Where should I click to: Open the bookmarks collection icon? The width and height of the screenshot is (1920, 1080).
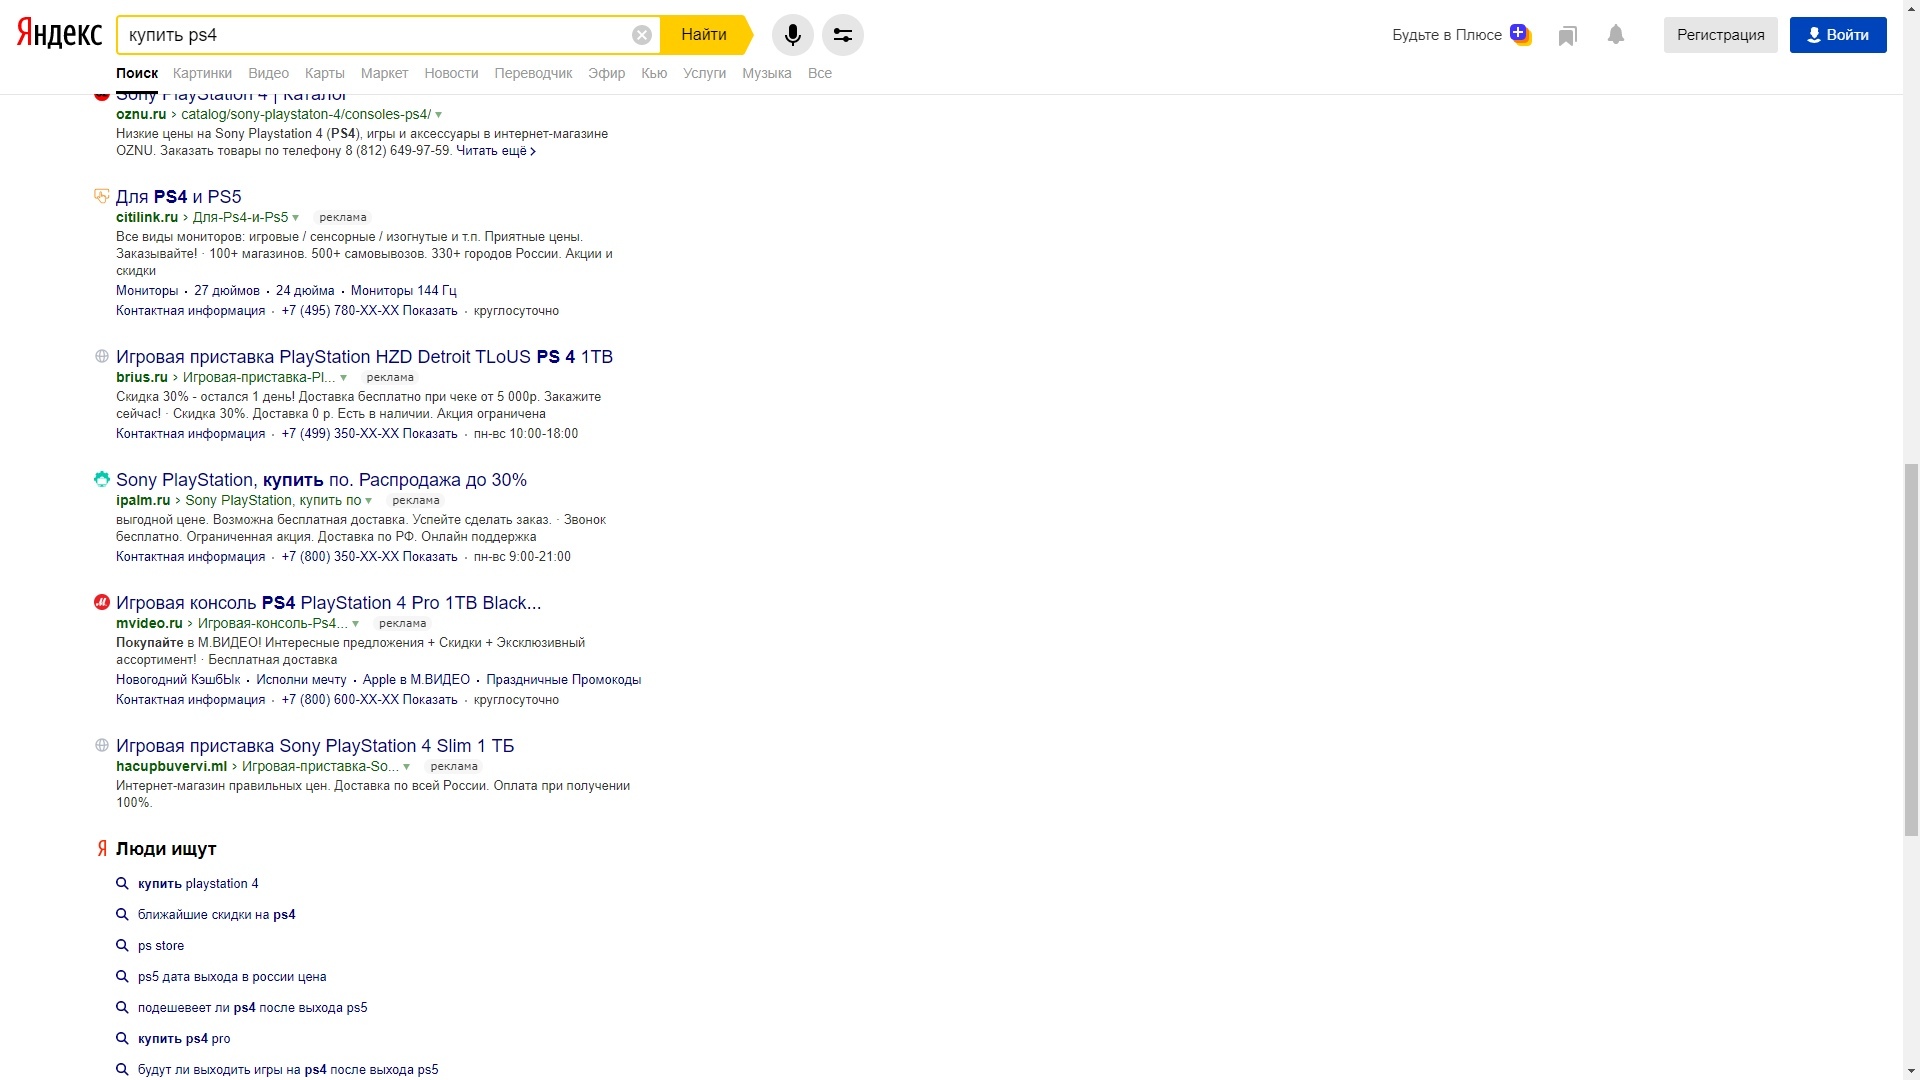tap(1567, 36)
